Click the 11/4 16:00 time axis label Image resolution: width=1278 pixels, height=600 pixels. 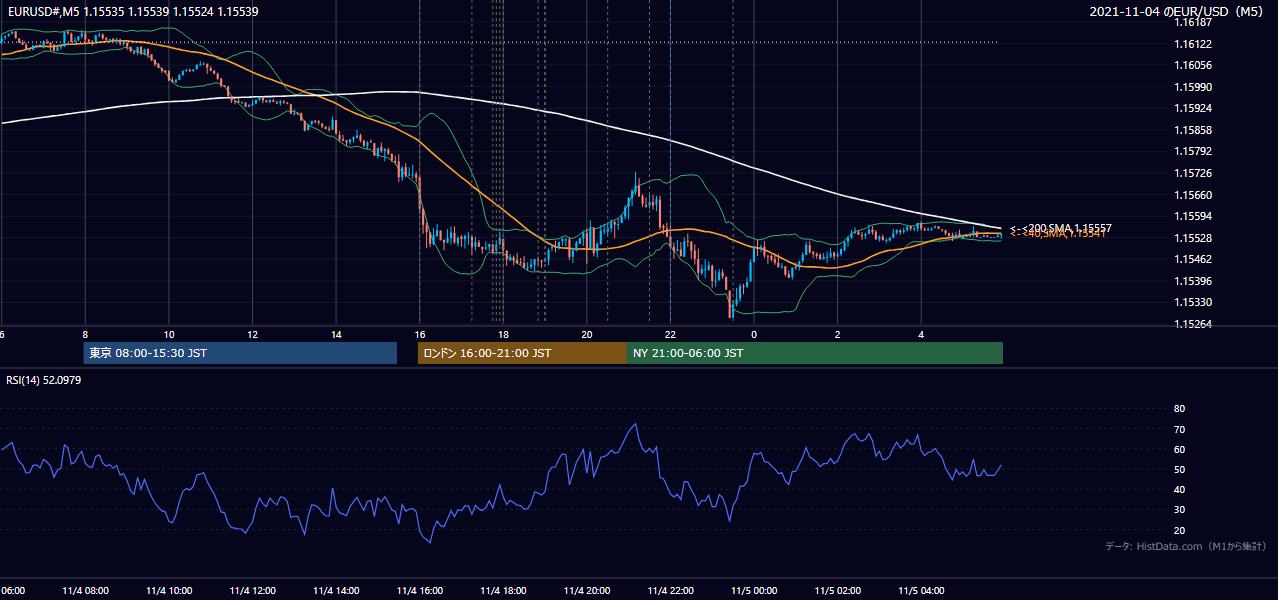click(419, 590)
